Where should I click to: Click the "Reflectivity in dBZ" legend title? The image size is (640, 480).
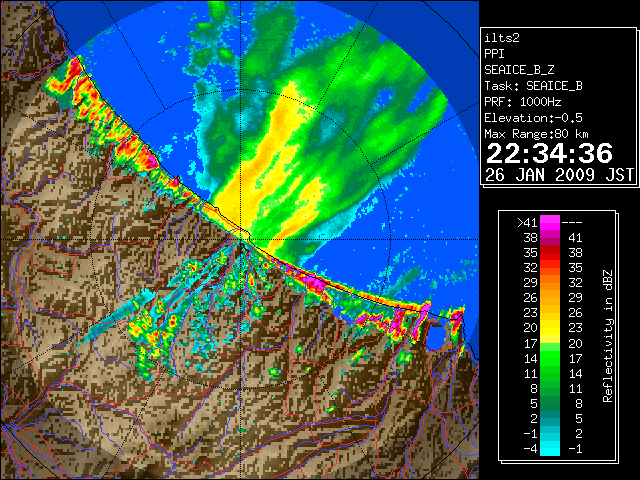coord(608,336)
